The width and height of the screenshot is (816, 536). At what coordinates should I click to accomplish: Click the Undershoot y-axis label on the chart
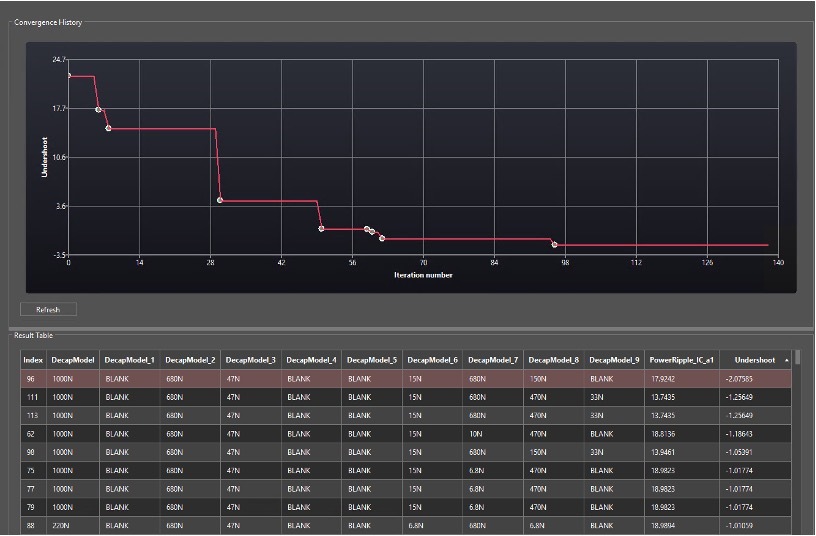[44, 157]
